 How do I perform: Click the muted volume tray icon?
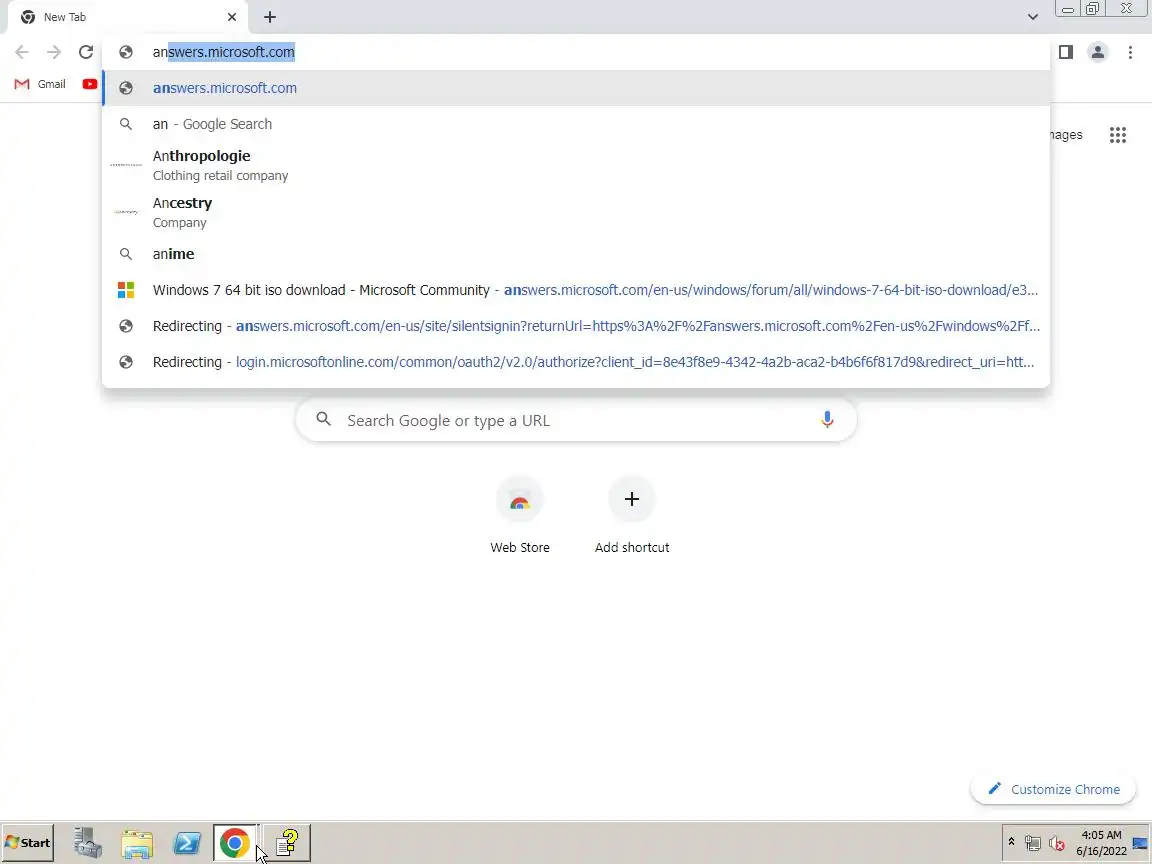[1056, 843]
